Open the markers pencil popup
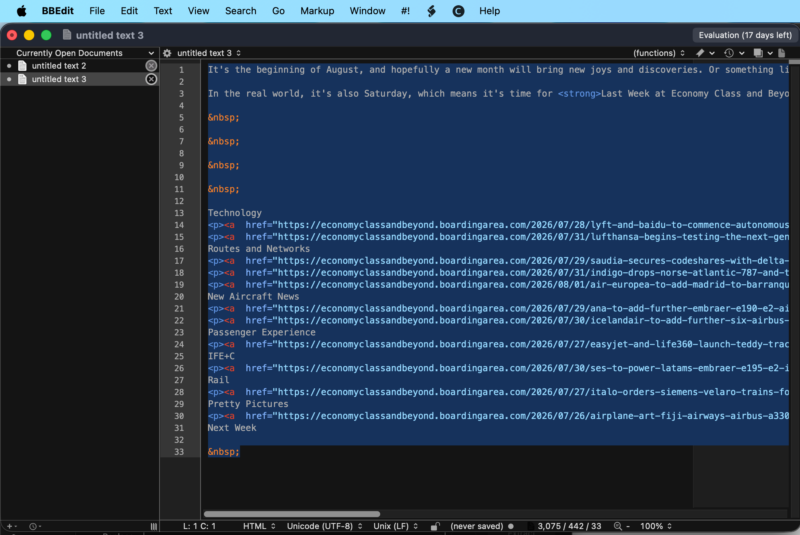 (x=705, y=53)
